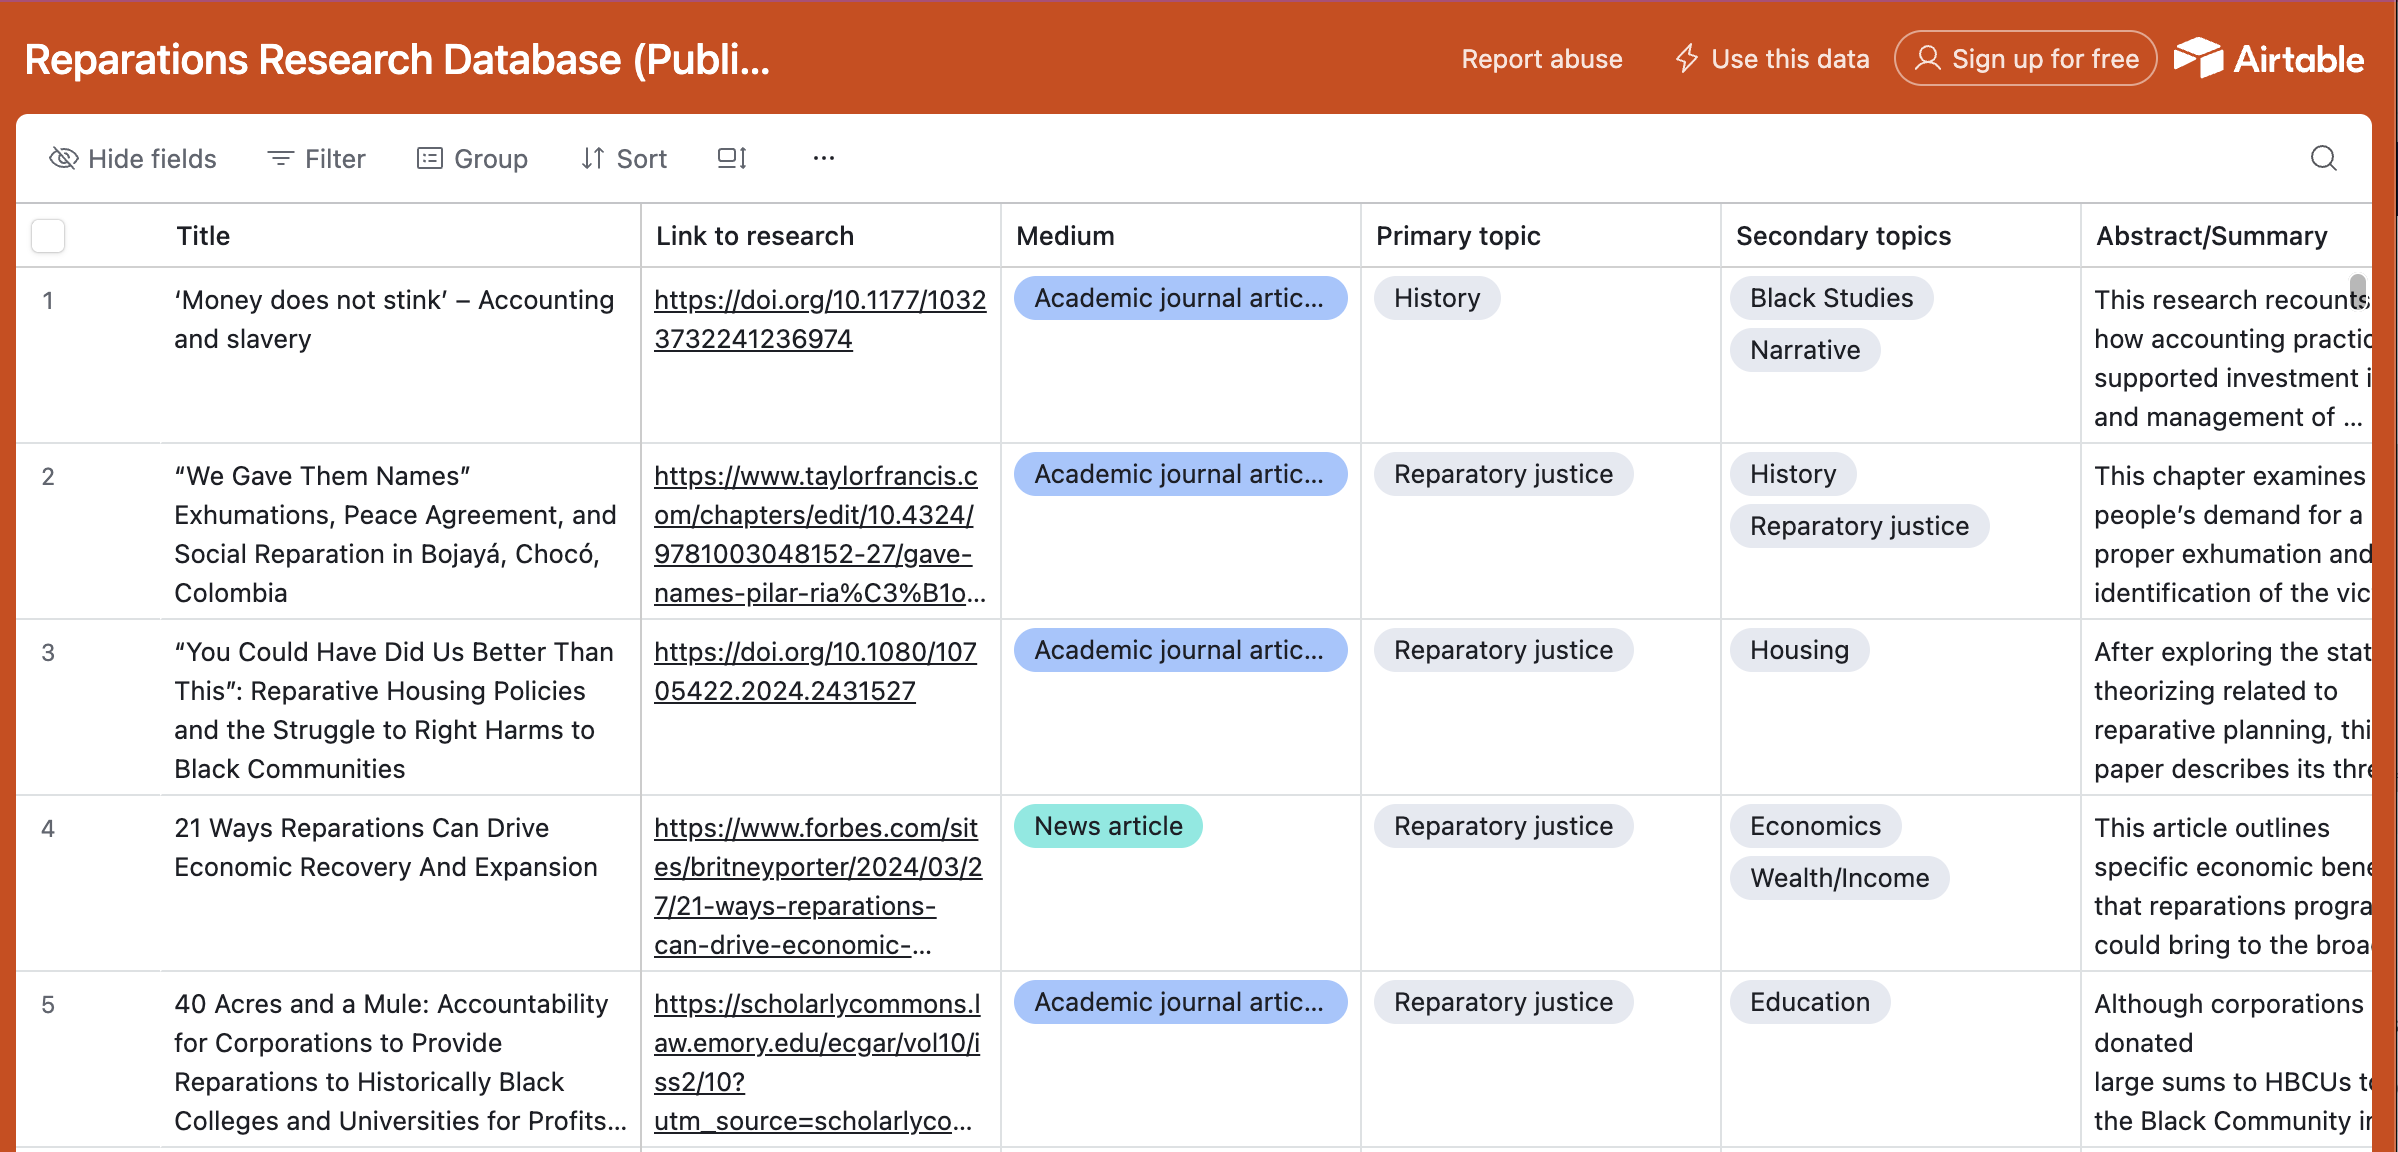Click the lightning Use this data button
The height and width of the screenshot is (1152, 2398).
(x=1772, y=59)
